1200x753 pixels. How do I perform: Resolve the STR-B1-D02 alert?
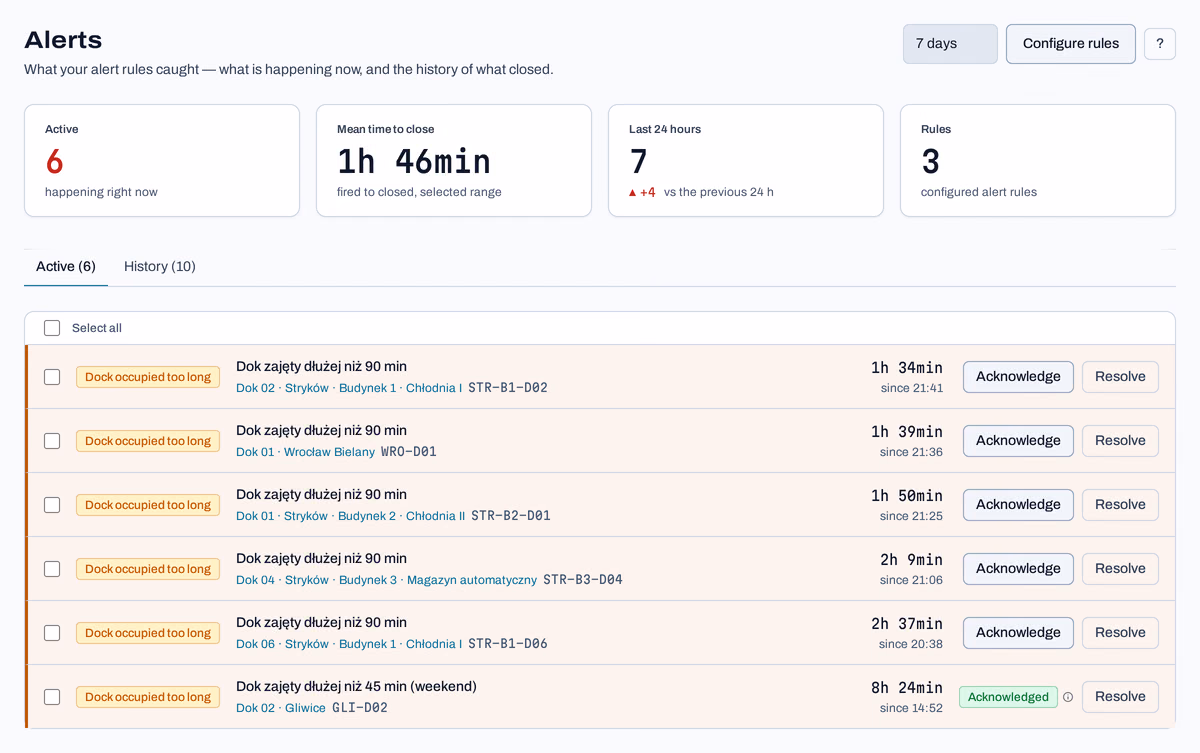point(1120,377)
